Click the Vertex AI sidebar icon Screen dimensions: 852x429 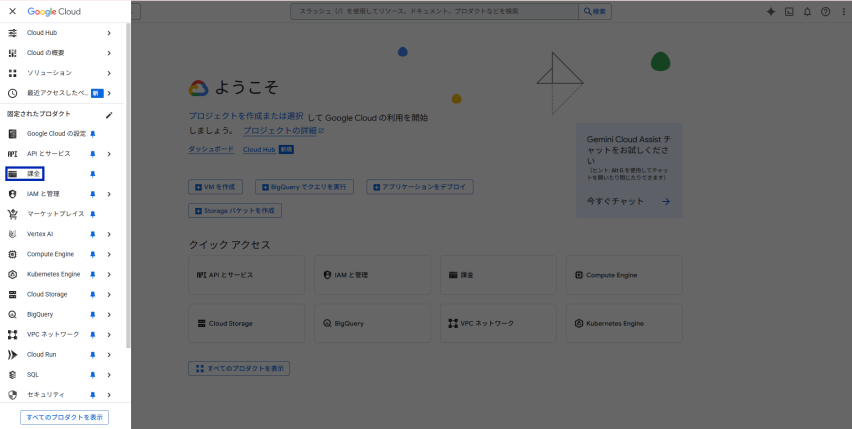click(12, 234)
